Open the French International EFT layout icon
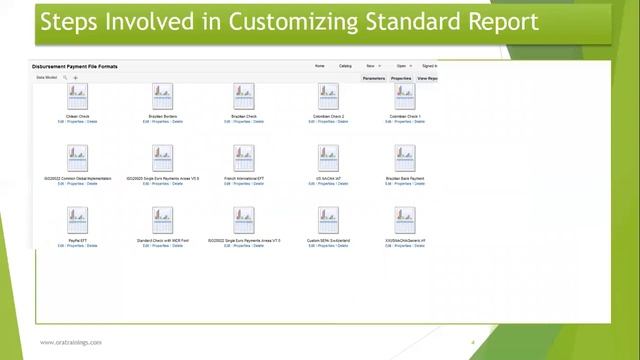The image size is (640, 360). [x=244, y=158]
